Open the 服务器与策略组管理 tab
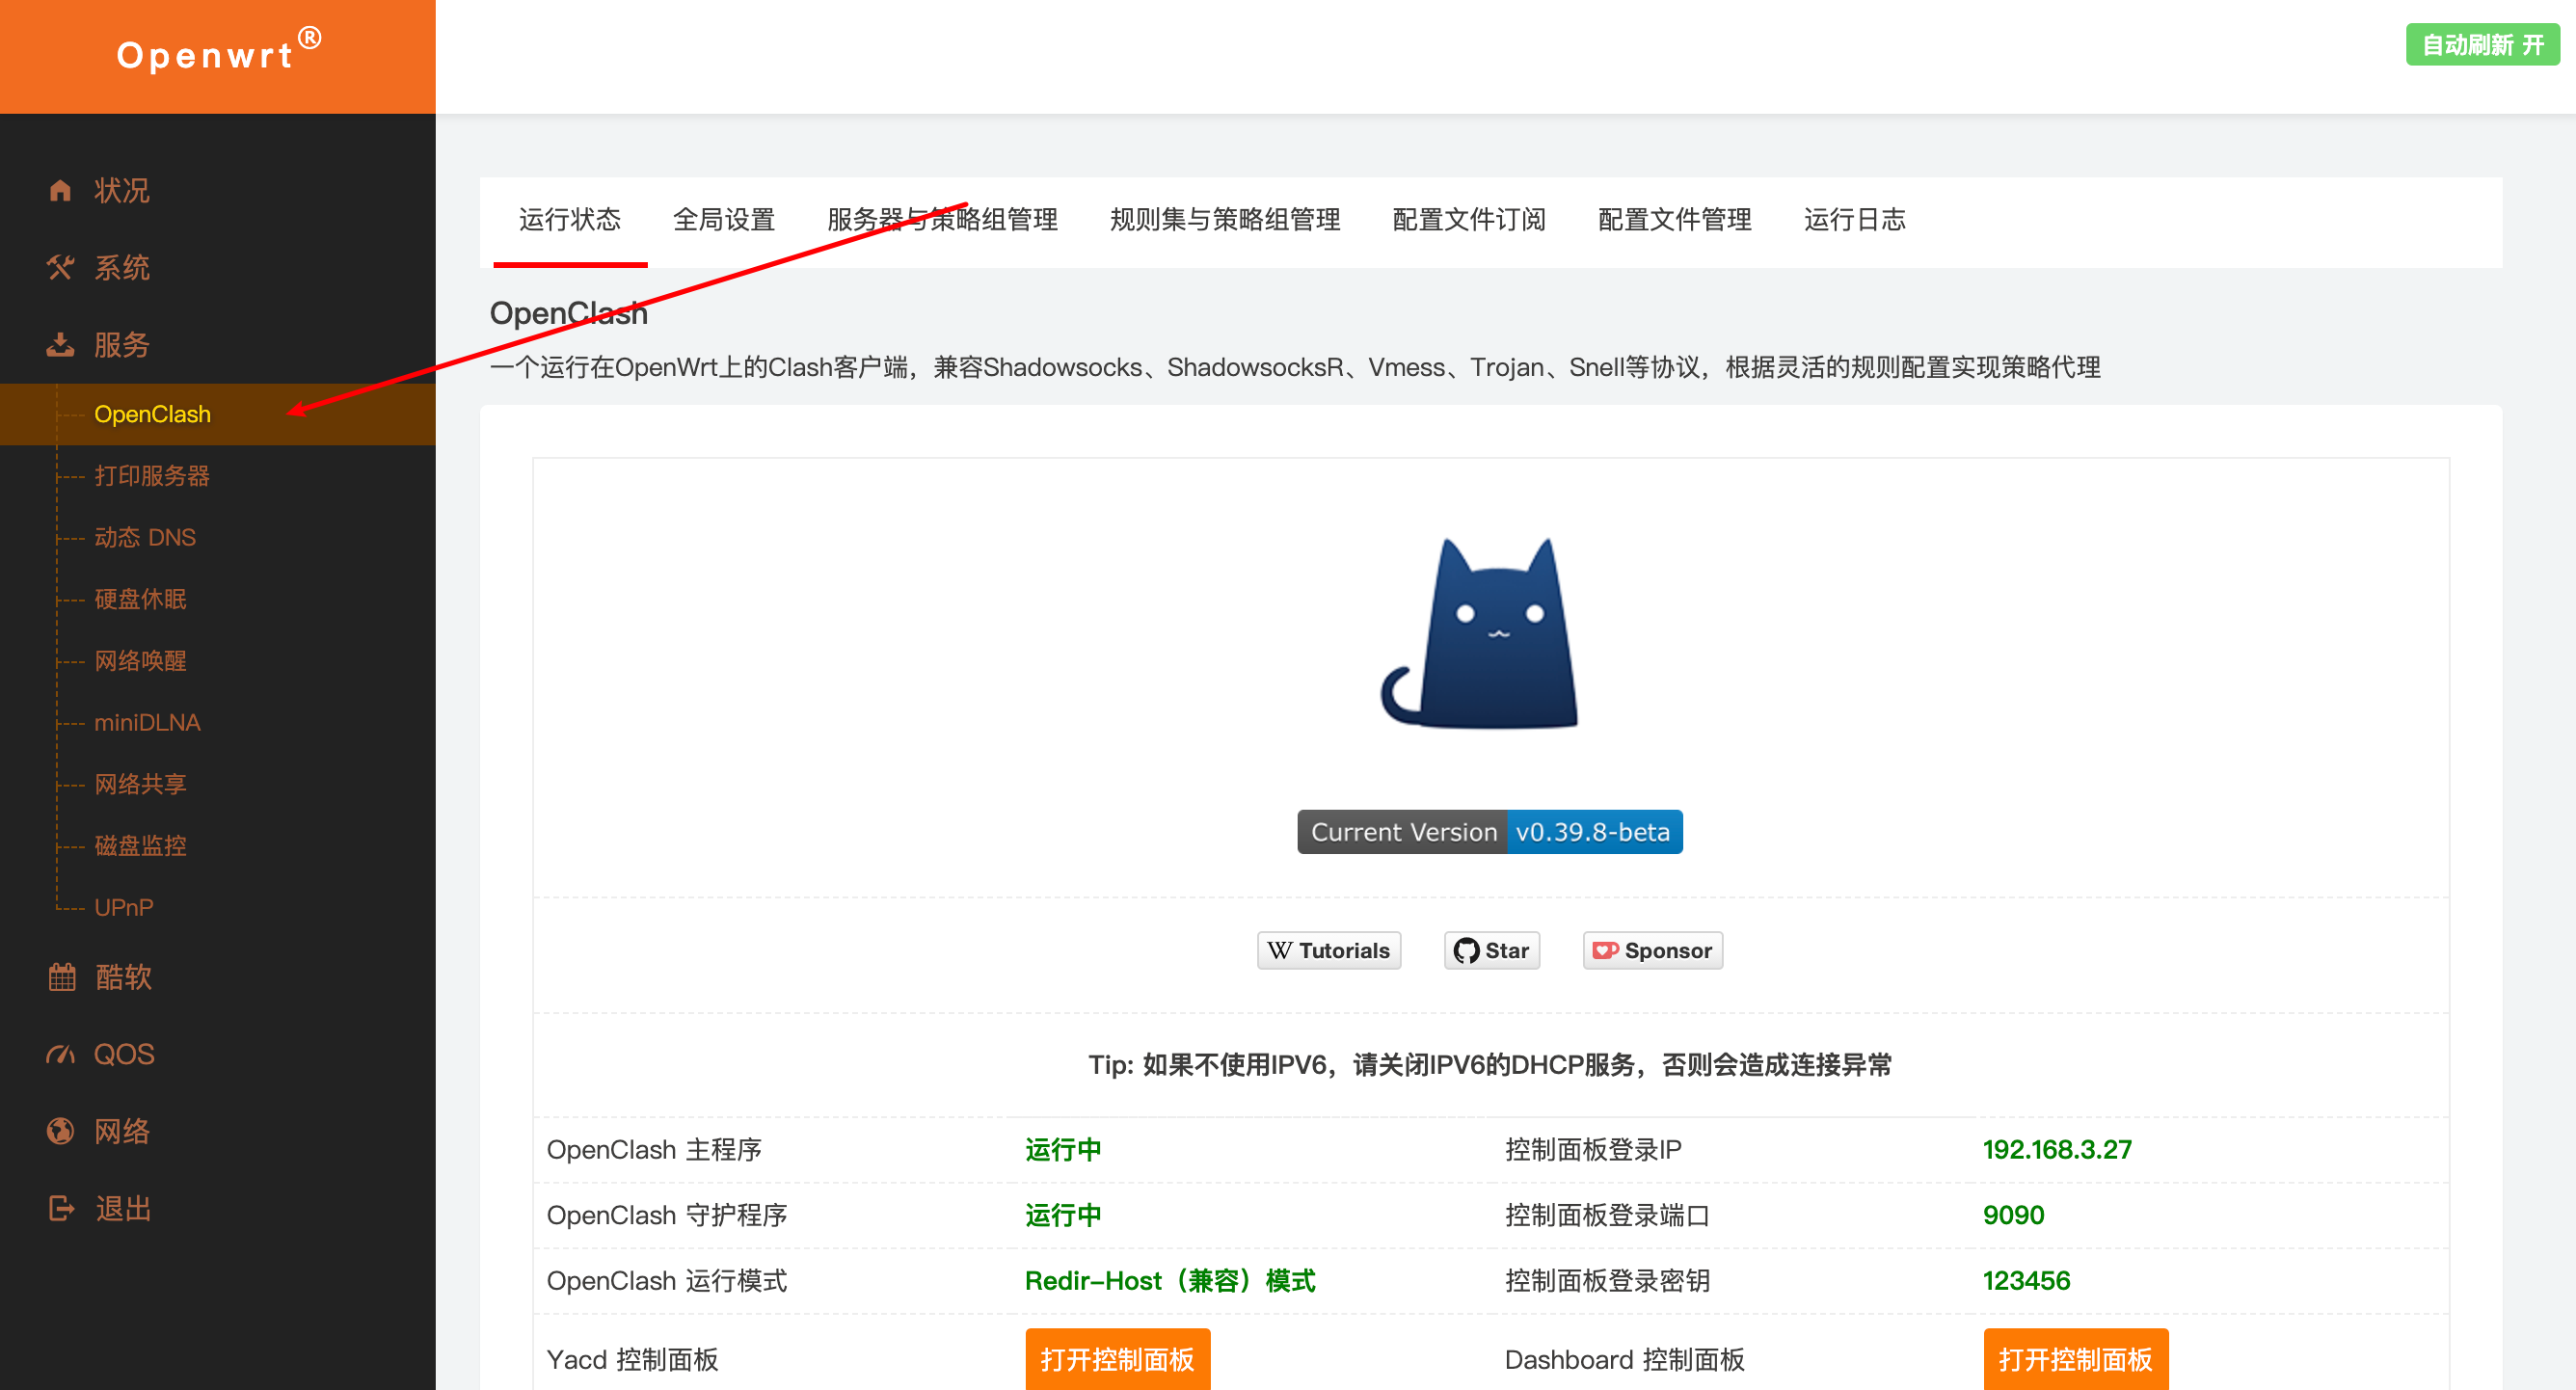The image size is (2576, 1390). (942, 220)
